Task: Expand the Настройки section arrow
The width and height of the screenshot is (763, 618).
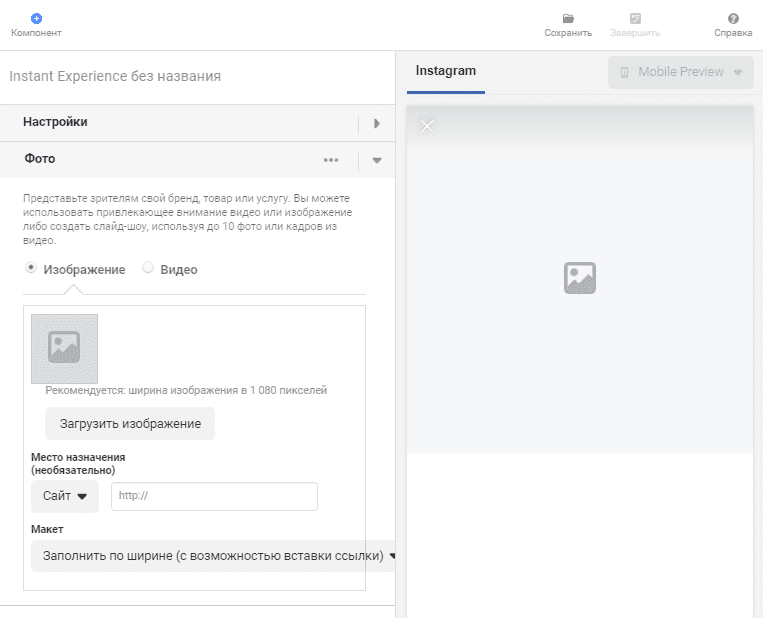Action: 377,123
